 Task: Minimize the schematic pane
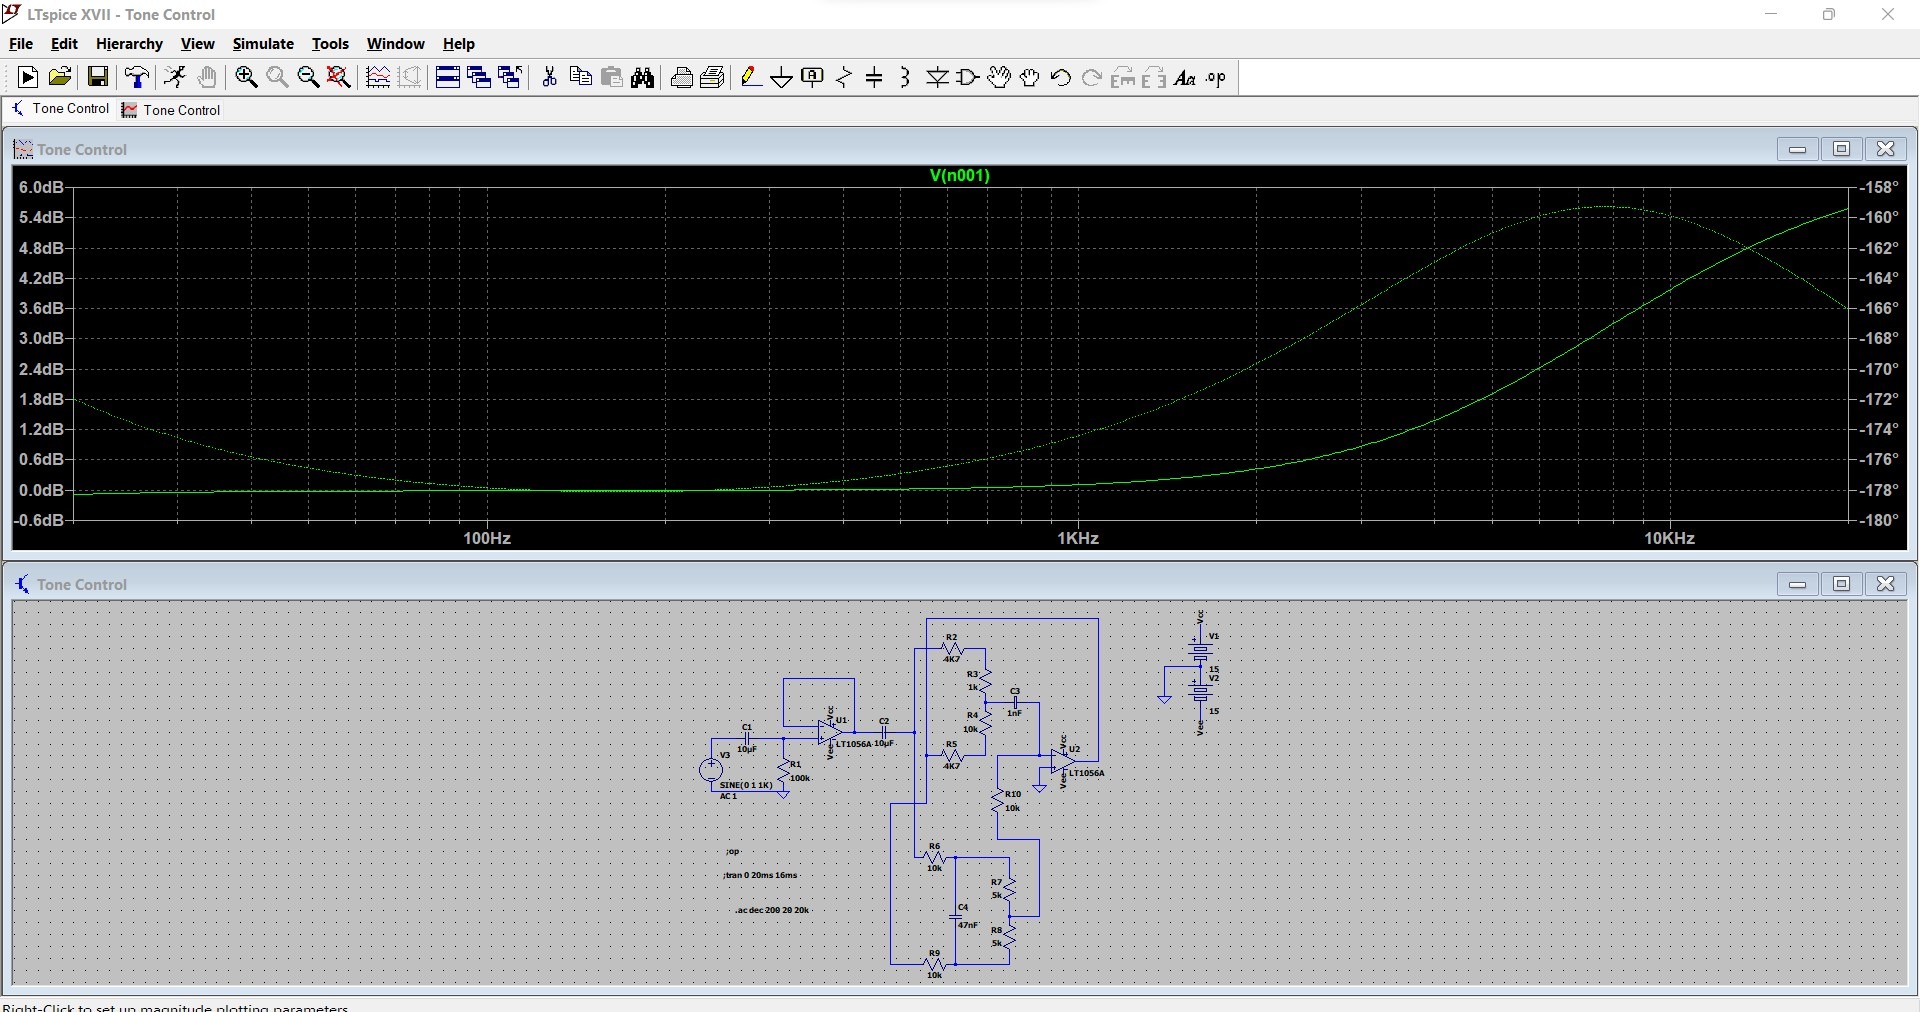(x=1797, y=584)
